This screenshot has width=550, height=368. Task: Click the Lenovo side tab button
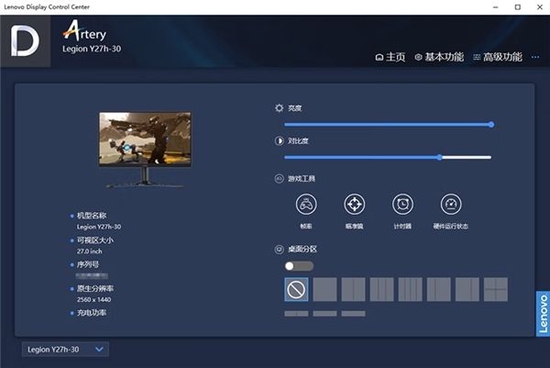pos(543,314)
